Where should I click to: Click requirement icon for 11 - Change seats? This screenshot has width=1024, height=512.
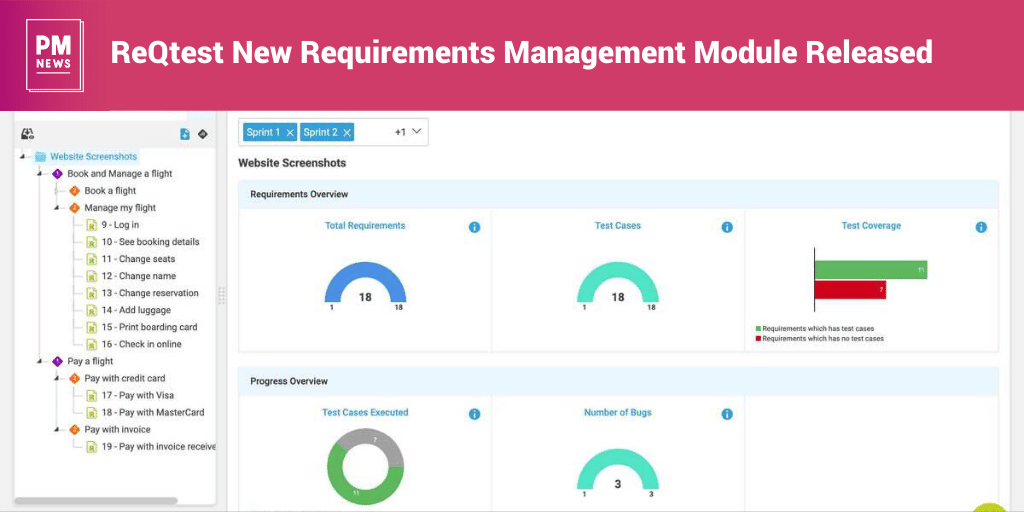pos(91,259)
